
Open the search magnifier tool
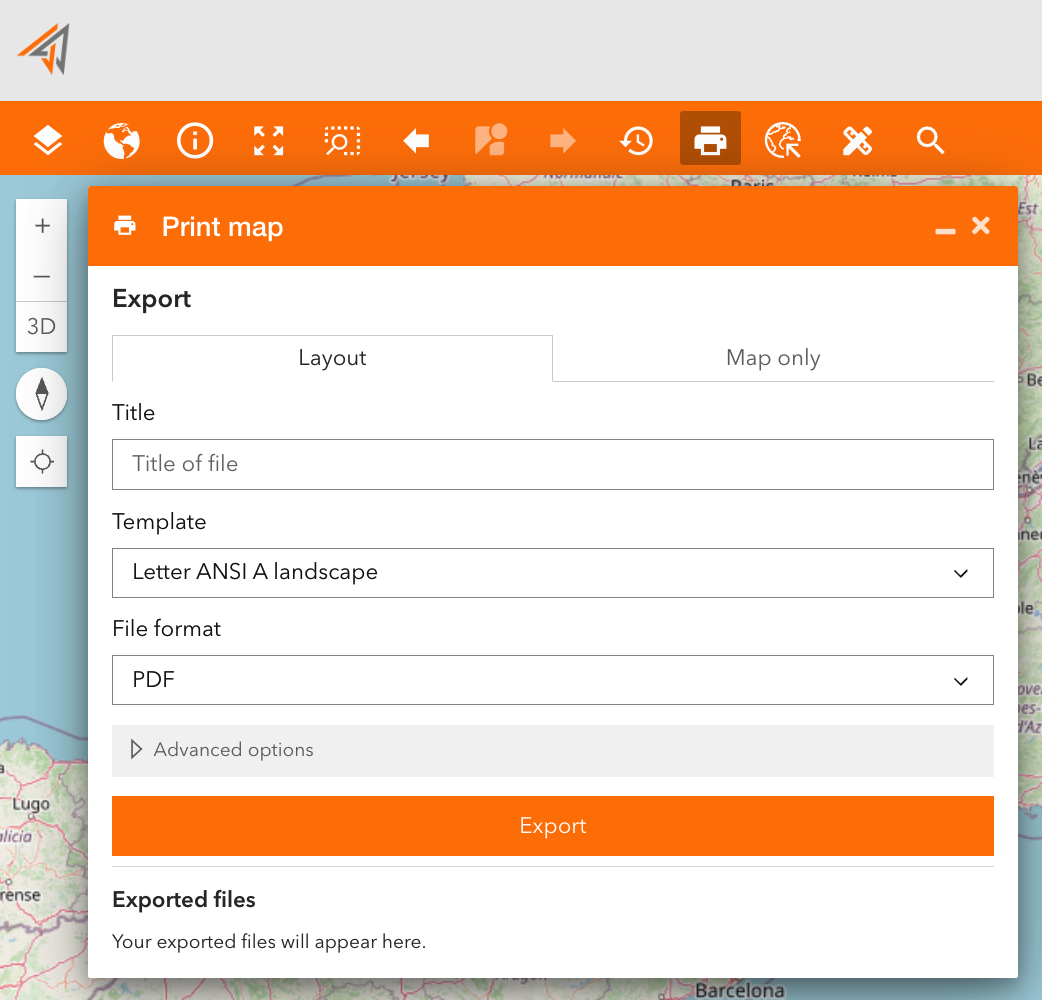930,140
